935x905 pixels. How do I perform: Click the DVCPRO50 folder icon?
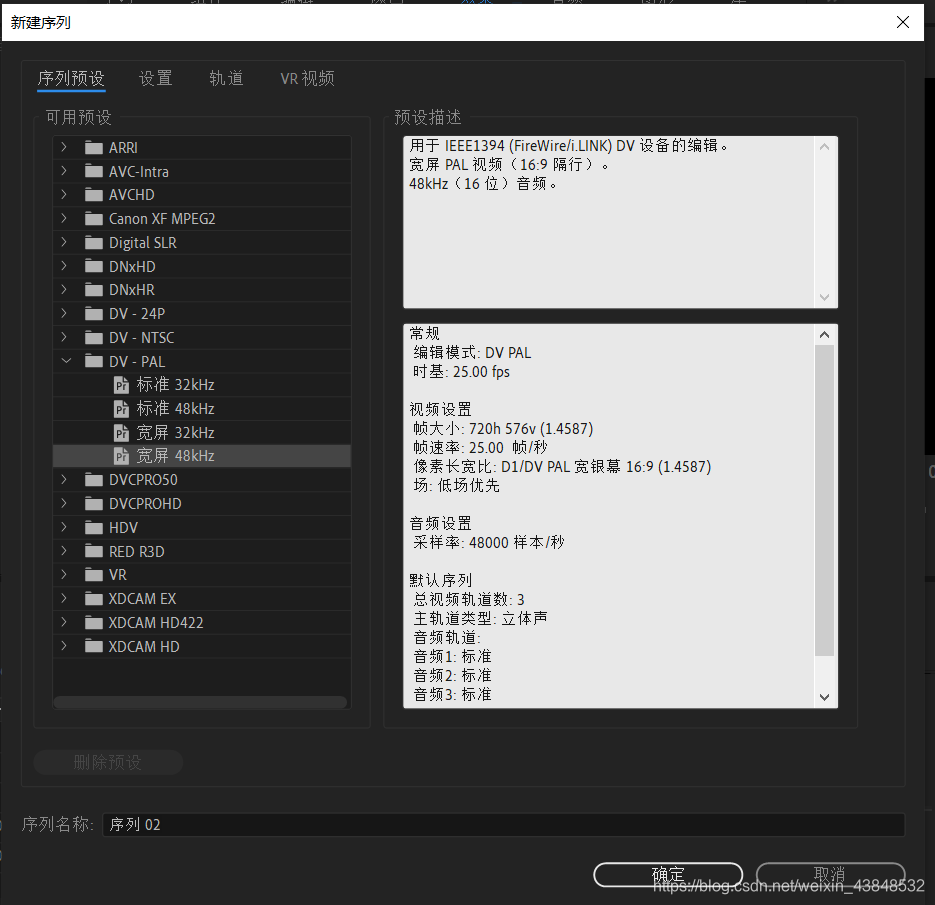tap(94, 479)
